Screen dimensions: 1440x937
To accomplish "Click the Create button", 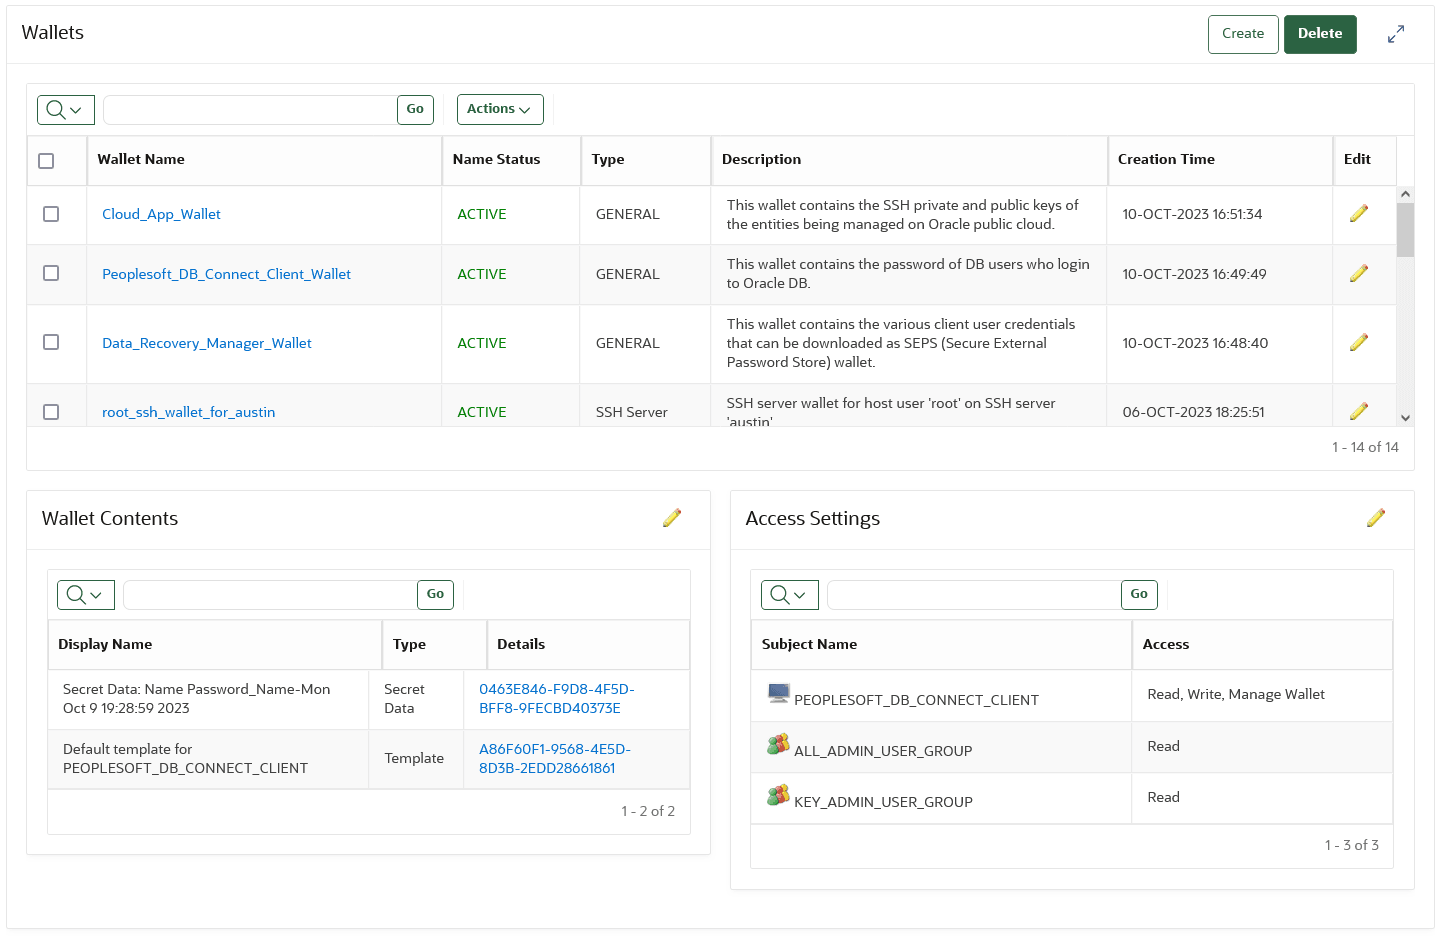I will [1242, 33].
